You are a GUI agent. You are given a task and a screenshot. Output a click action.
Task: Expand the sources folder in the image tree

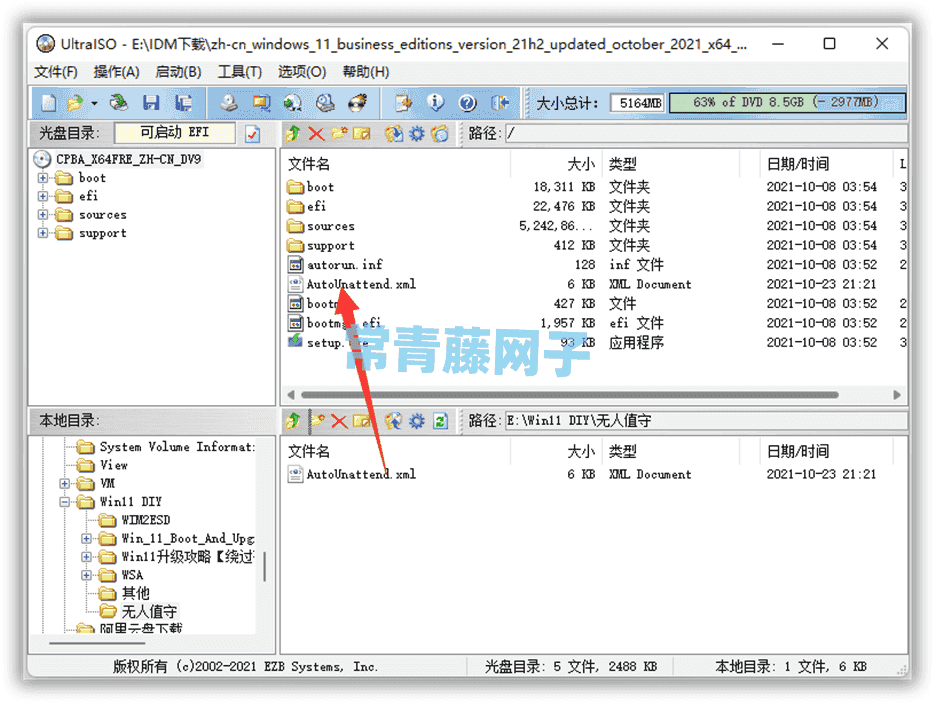[x=43, y=215]
